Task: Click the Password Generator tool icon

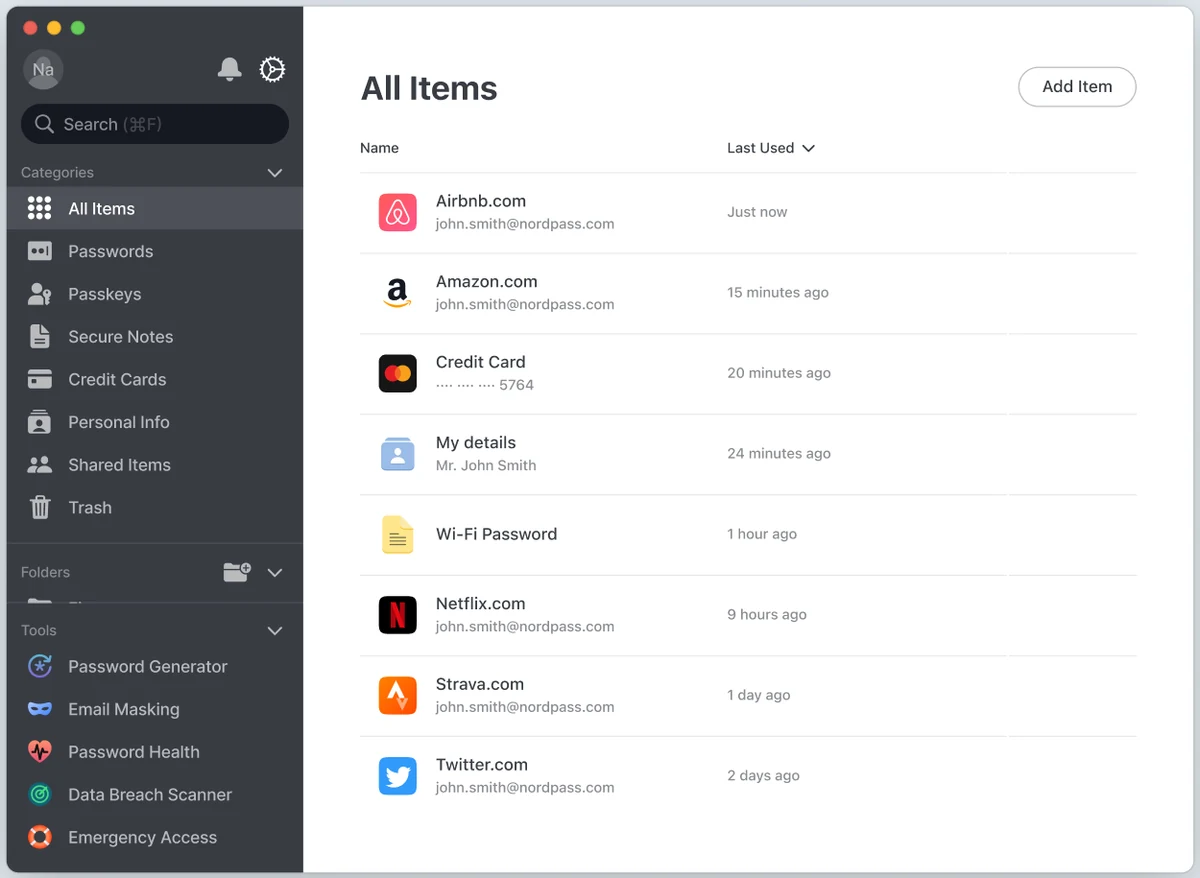Action: point(39,666)
